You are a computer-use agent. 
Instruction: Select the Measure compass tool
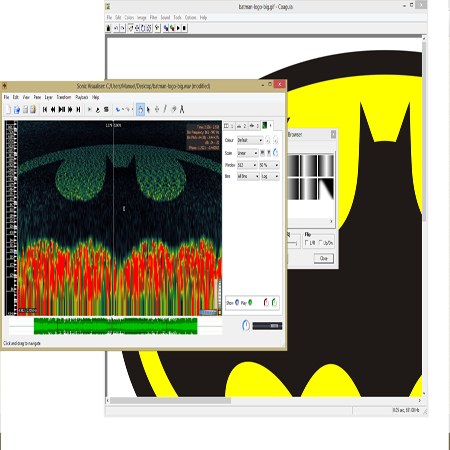point(182,109)
